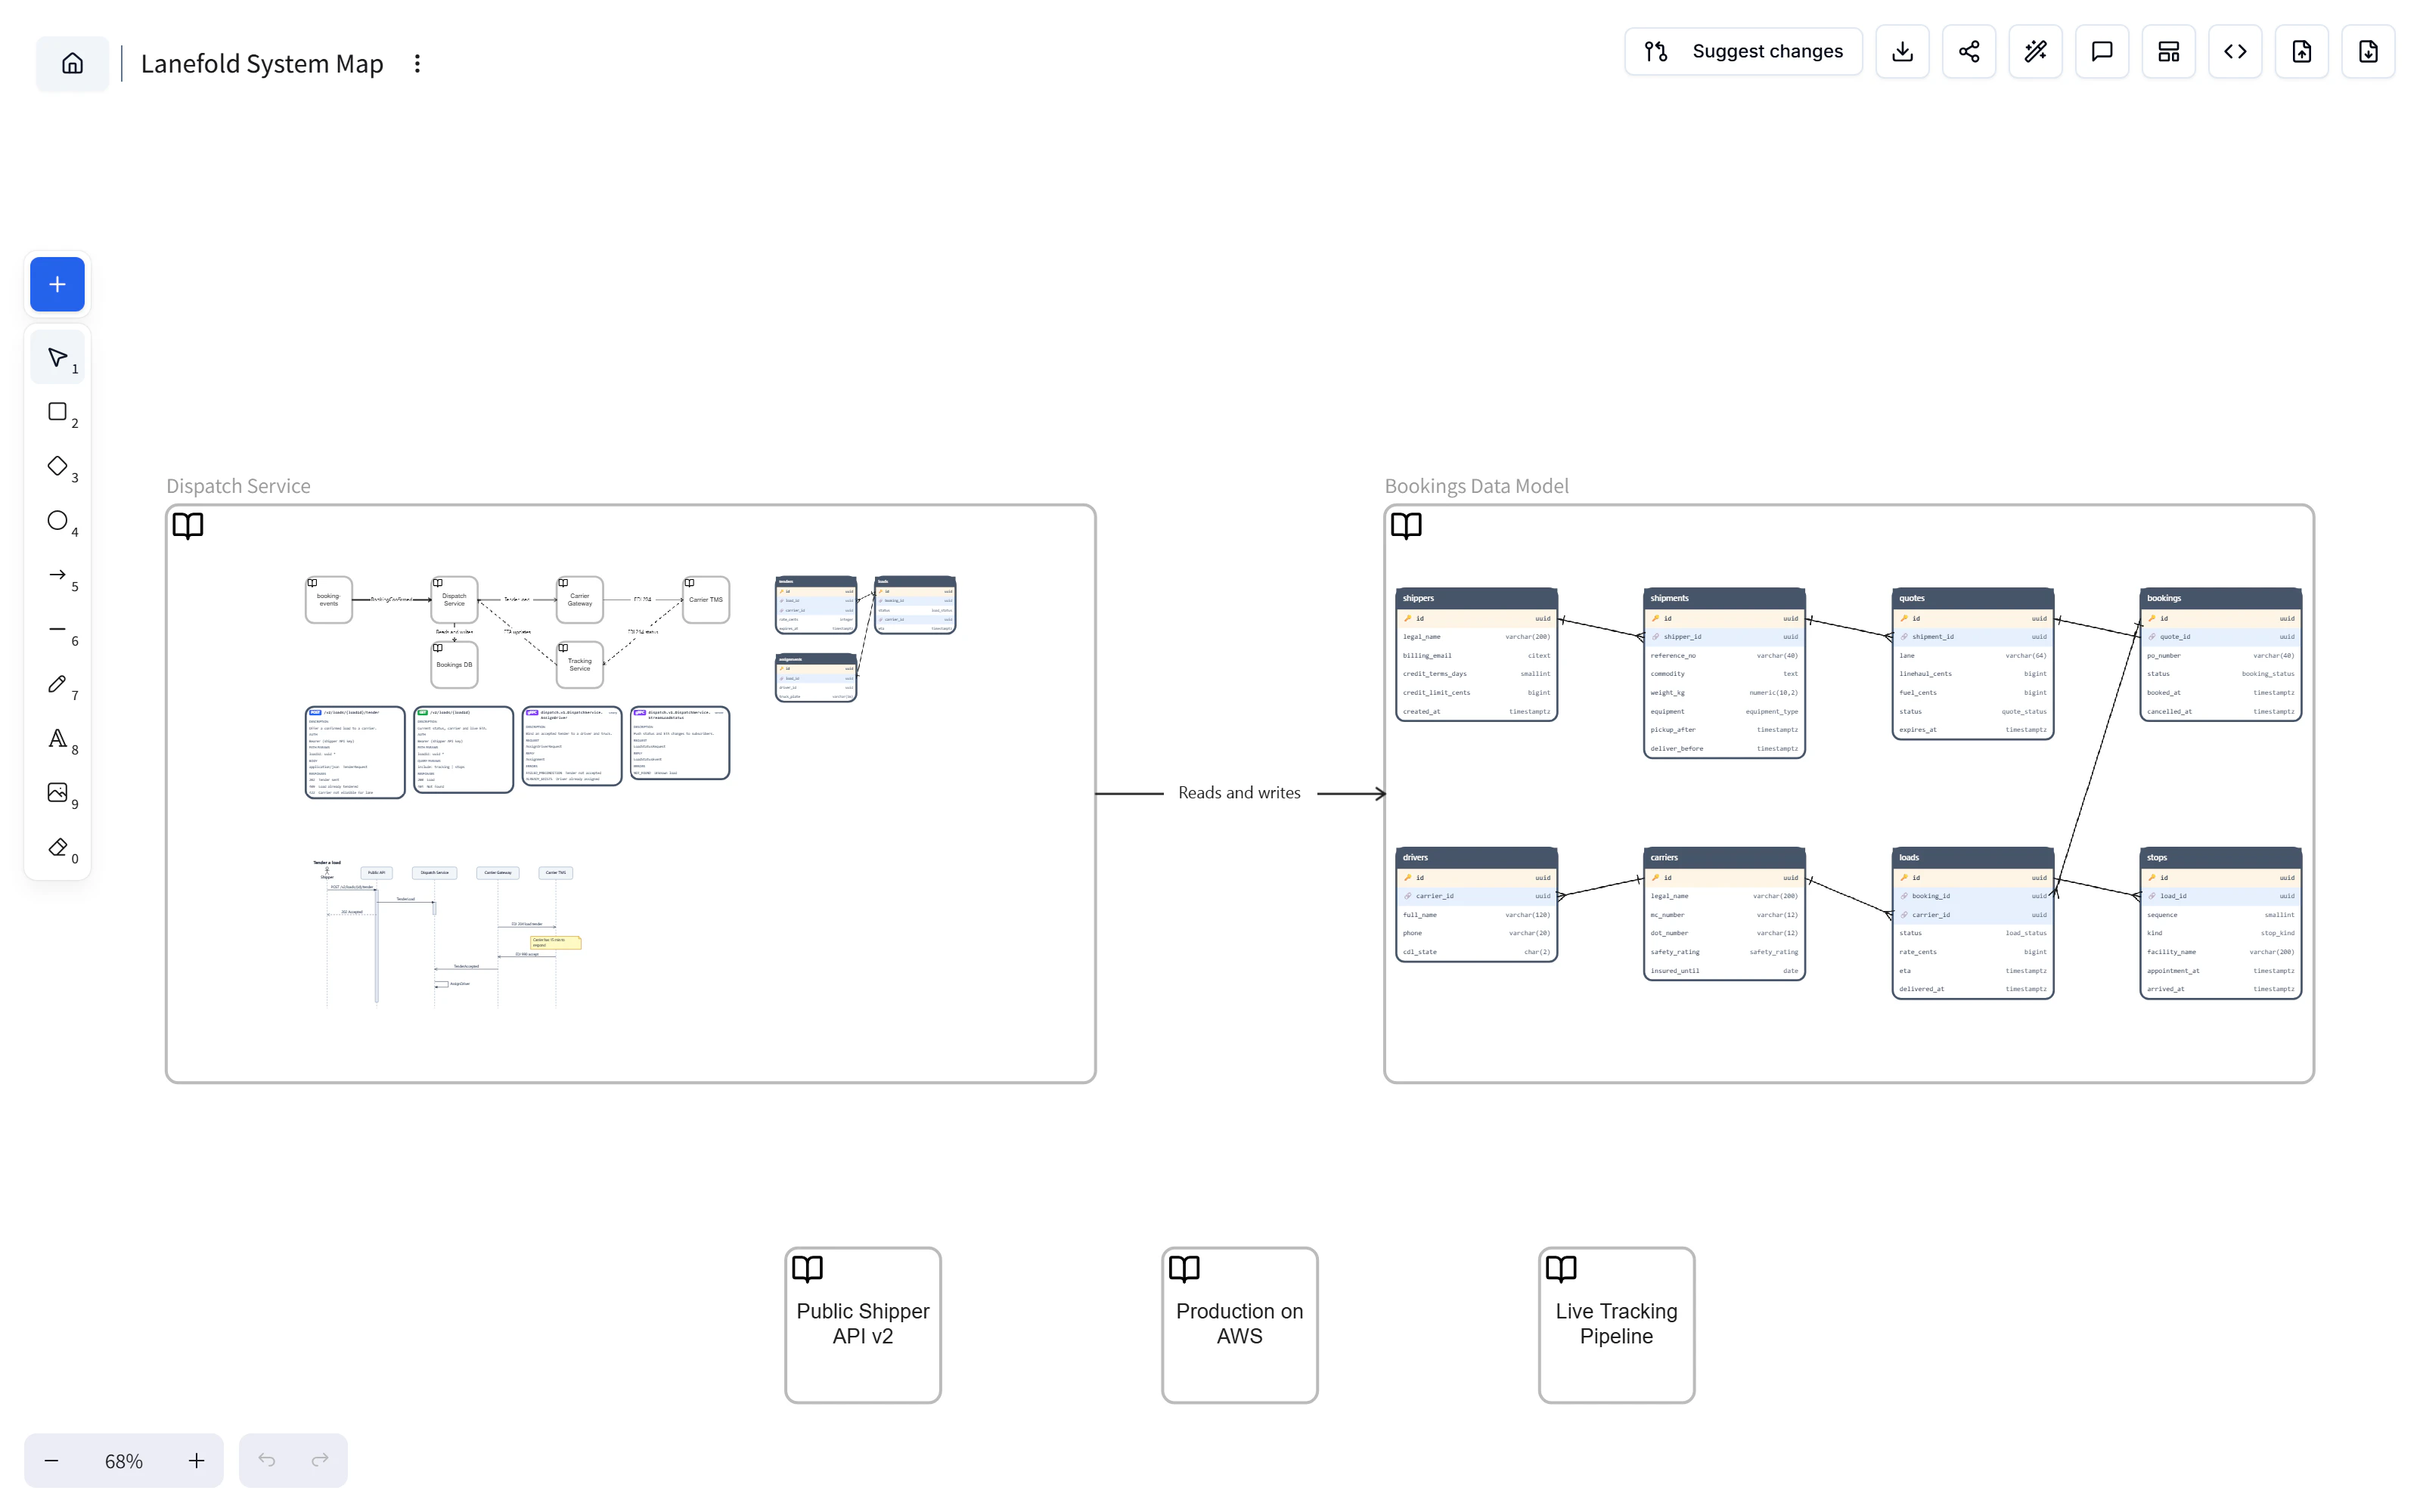The height and width of the screenshot is (1512, 2420).
Task: Select the shipments table header
Action: click(1724, 598)
